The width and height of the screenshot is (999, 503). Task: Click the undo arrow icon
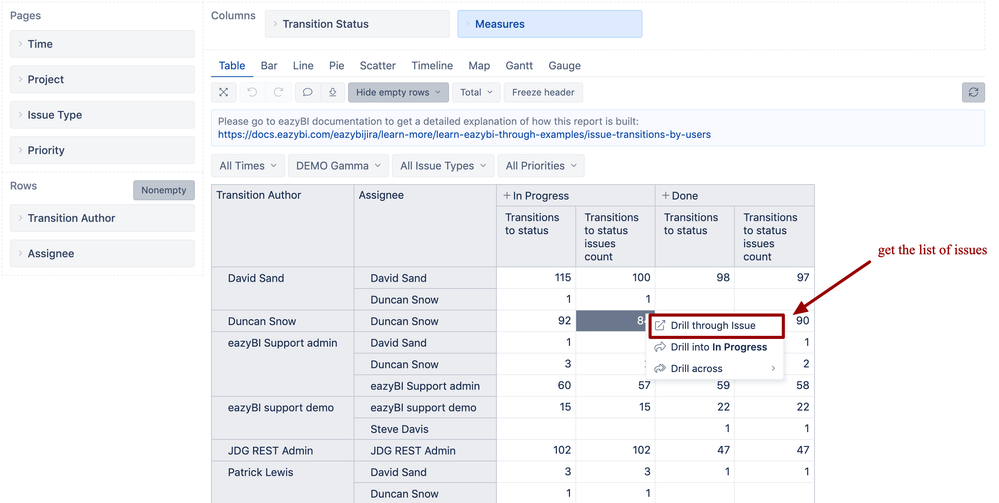tap(252, 92)
